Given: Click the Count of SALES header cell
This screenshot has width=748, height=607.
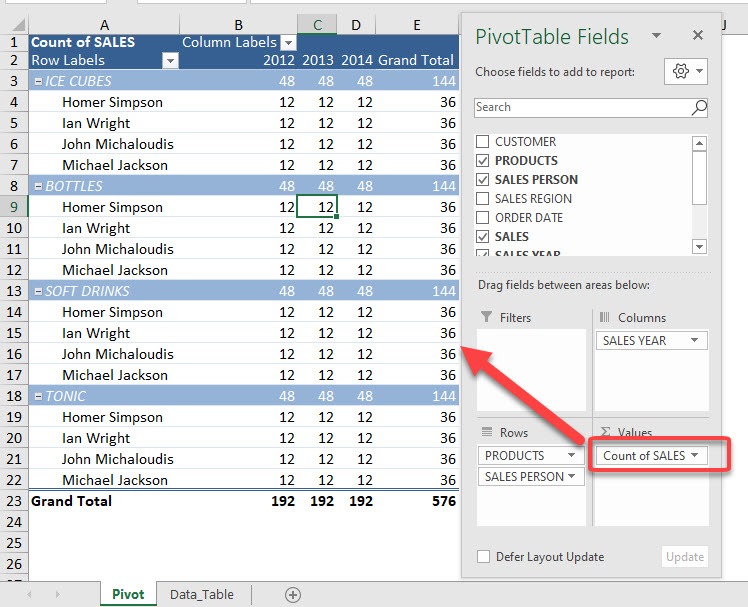Looking at the screenshot, I should [104, 42].
